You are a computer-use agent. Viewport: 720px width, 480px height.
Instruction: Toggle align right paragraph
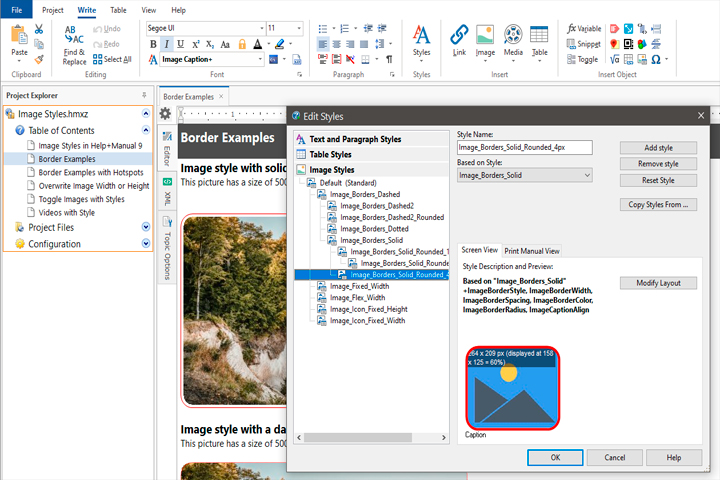[350, 44]
